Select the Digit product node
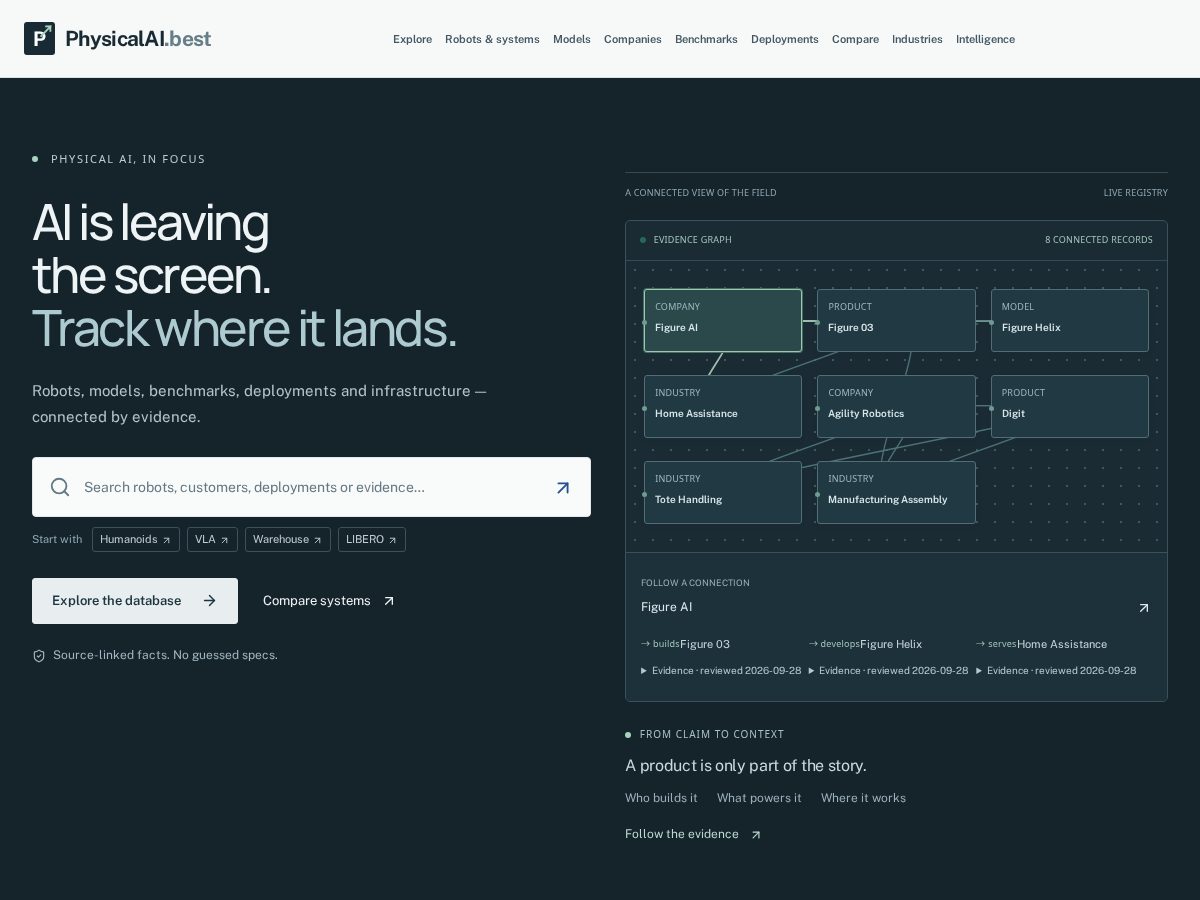The height and width of the screenshot is (900, 1200). click(x=1070, y=406)
